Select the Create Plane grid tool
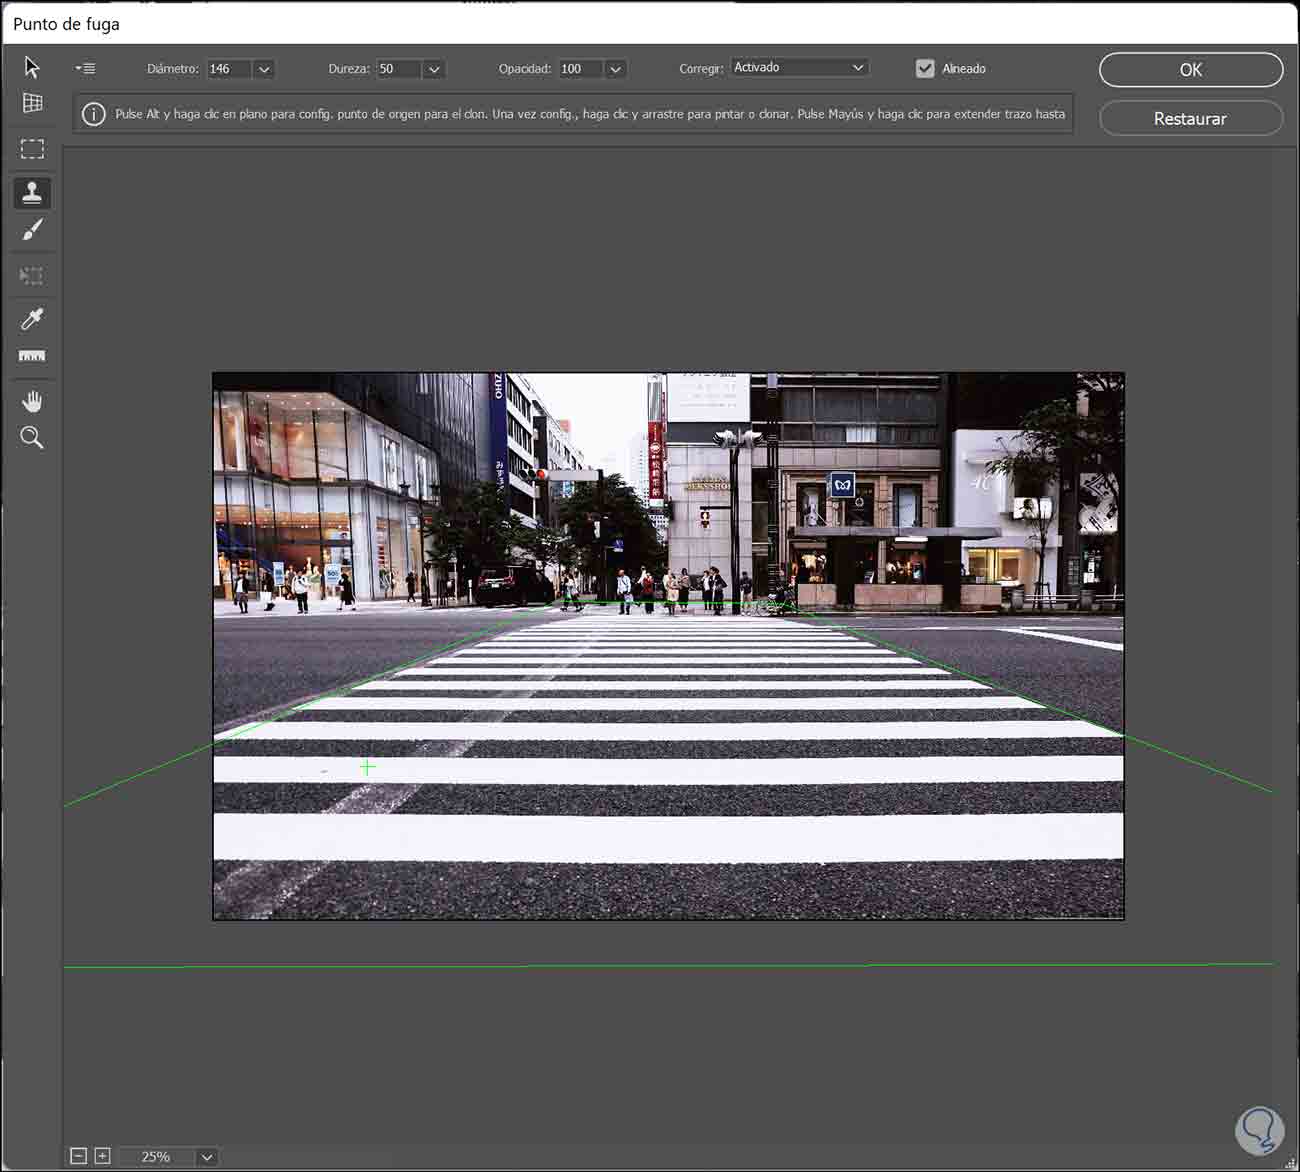 [x=32, y=103]
